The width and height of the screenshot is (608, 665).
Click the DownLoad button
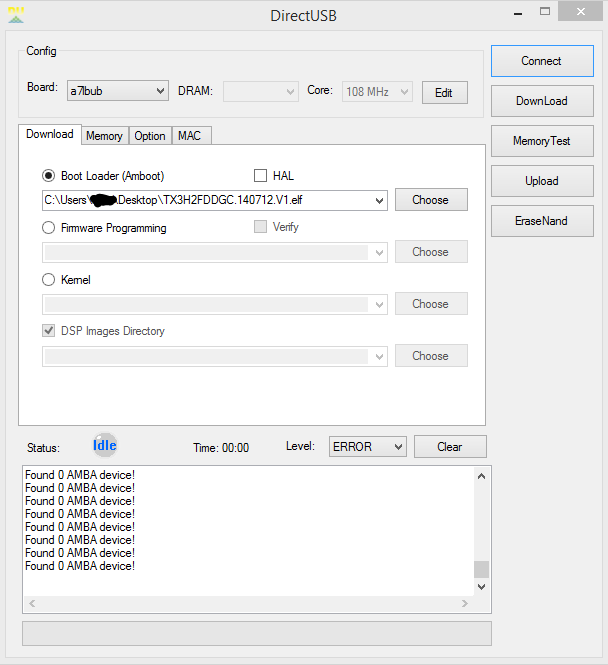tap(541, 101)
